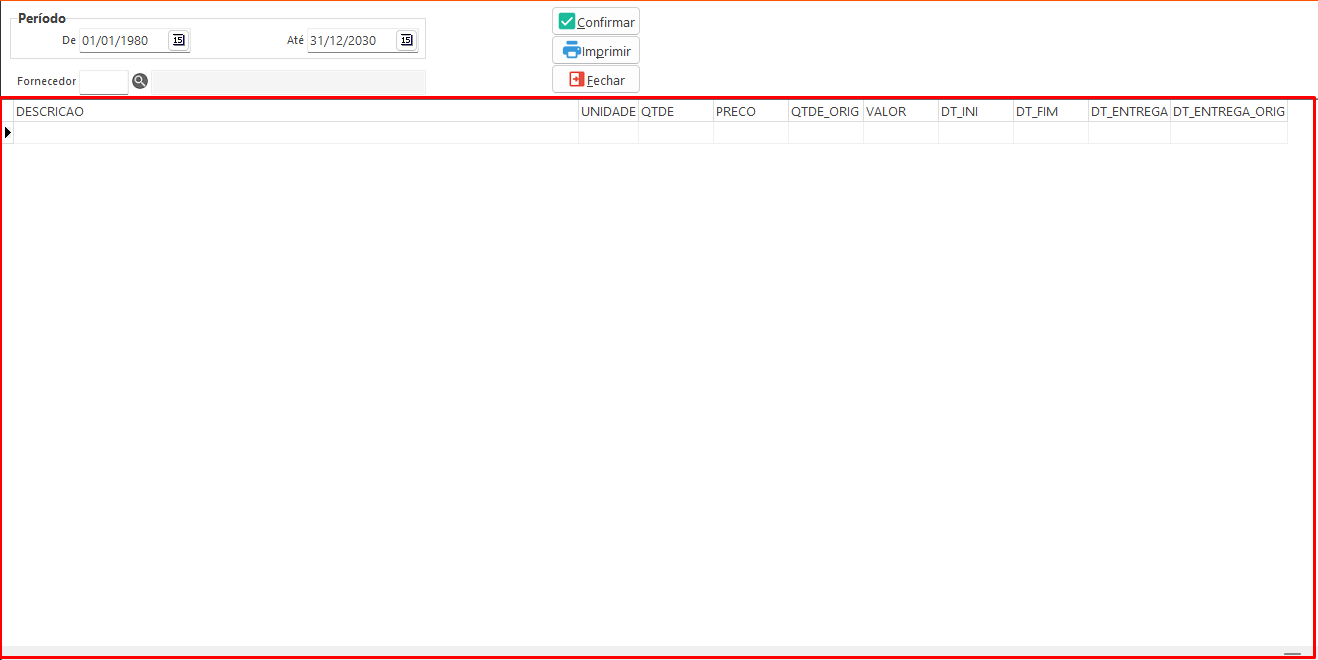Click the Fornecedor search magnifier icon
This screenshot has height=660, width=1318.
(x=140, y=81)
